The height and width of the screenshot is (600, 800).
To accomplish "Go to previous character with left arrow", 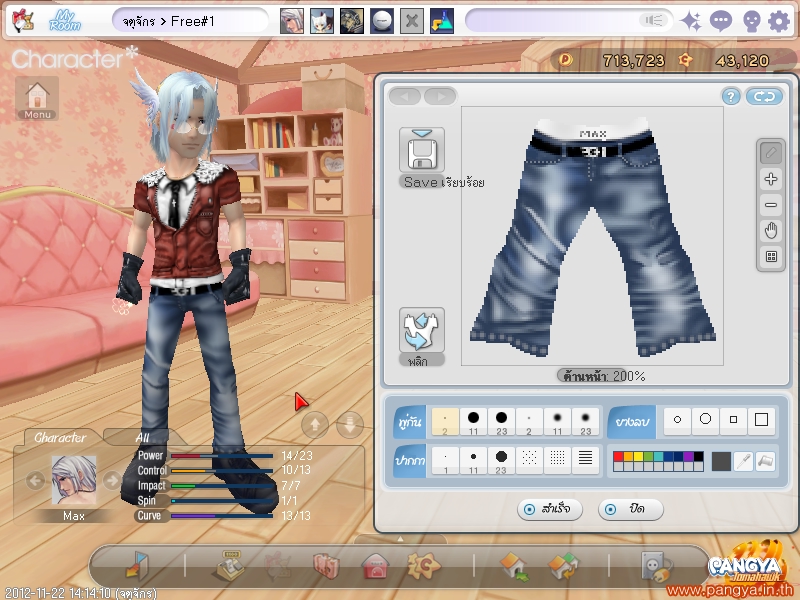I will pyautogui.click(x=35, y=480).
